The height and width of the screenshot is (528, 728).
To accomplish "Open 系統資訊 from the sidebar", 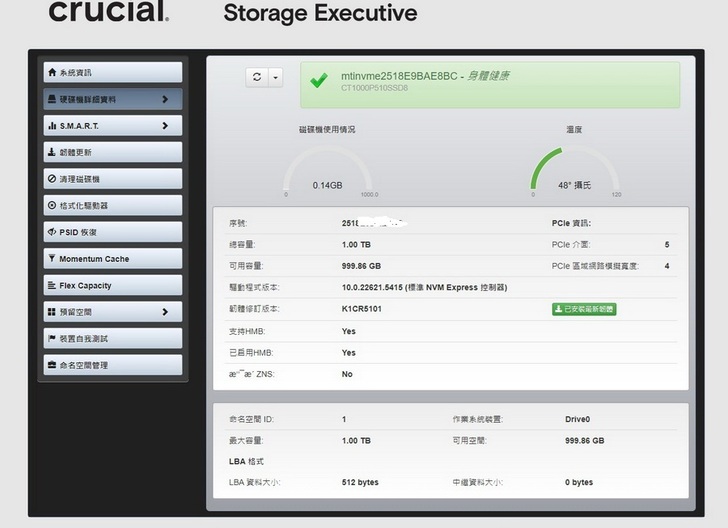I will click(x=112, y=73).
